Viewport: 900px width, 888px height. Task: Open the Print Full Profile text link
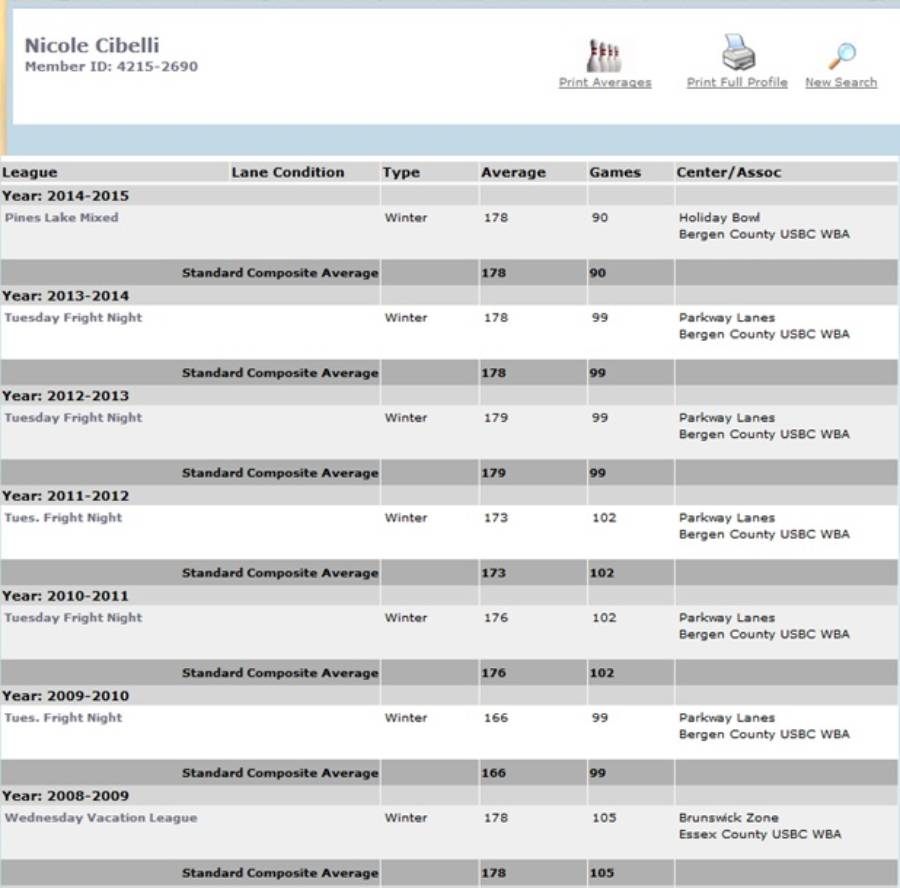(x=737, y=82)
